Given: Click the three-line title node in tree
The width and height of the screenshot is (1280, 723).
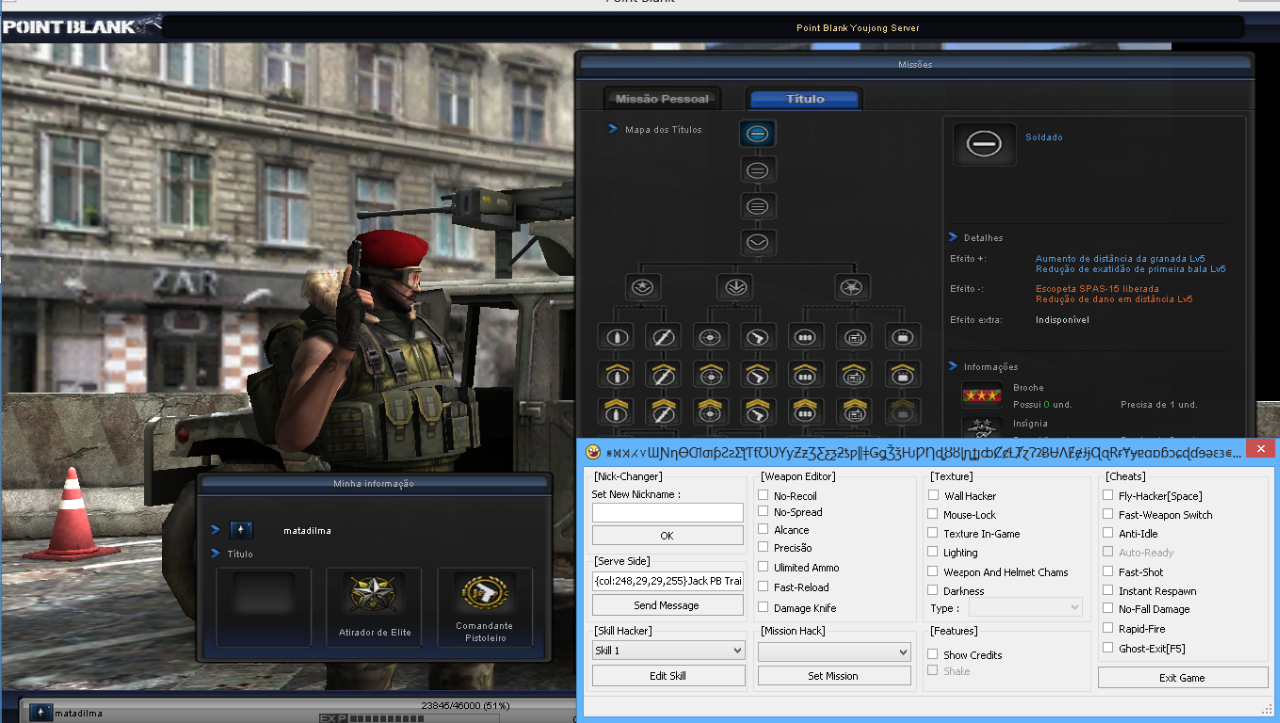Looking at the screenshot, I should [757, 206].
